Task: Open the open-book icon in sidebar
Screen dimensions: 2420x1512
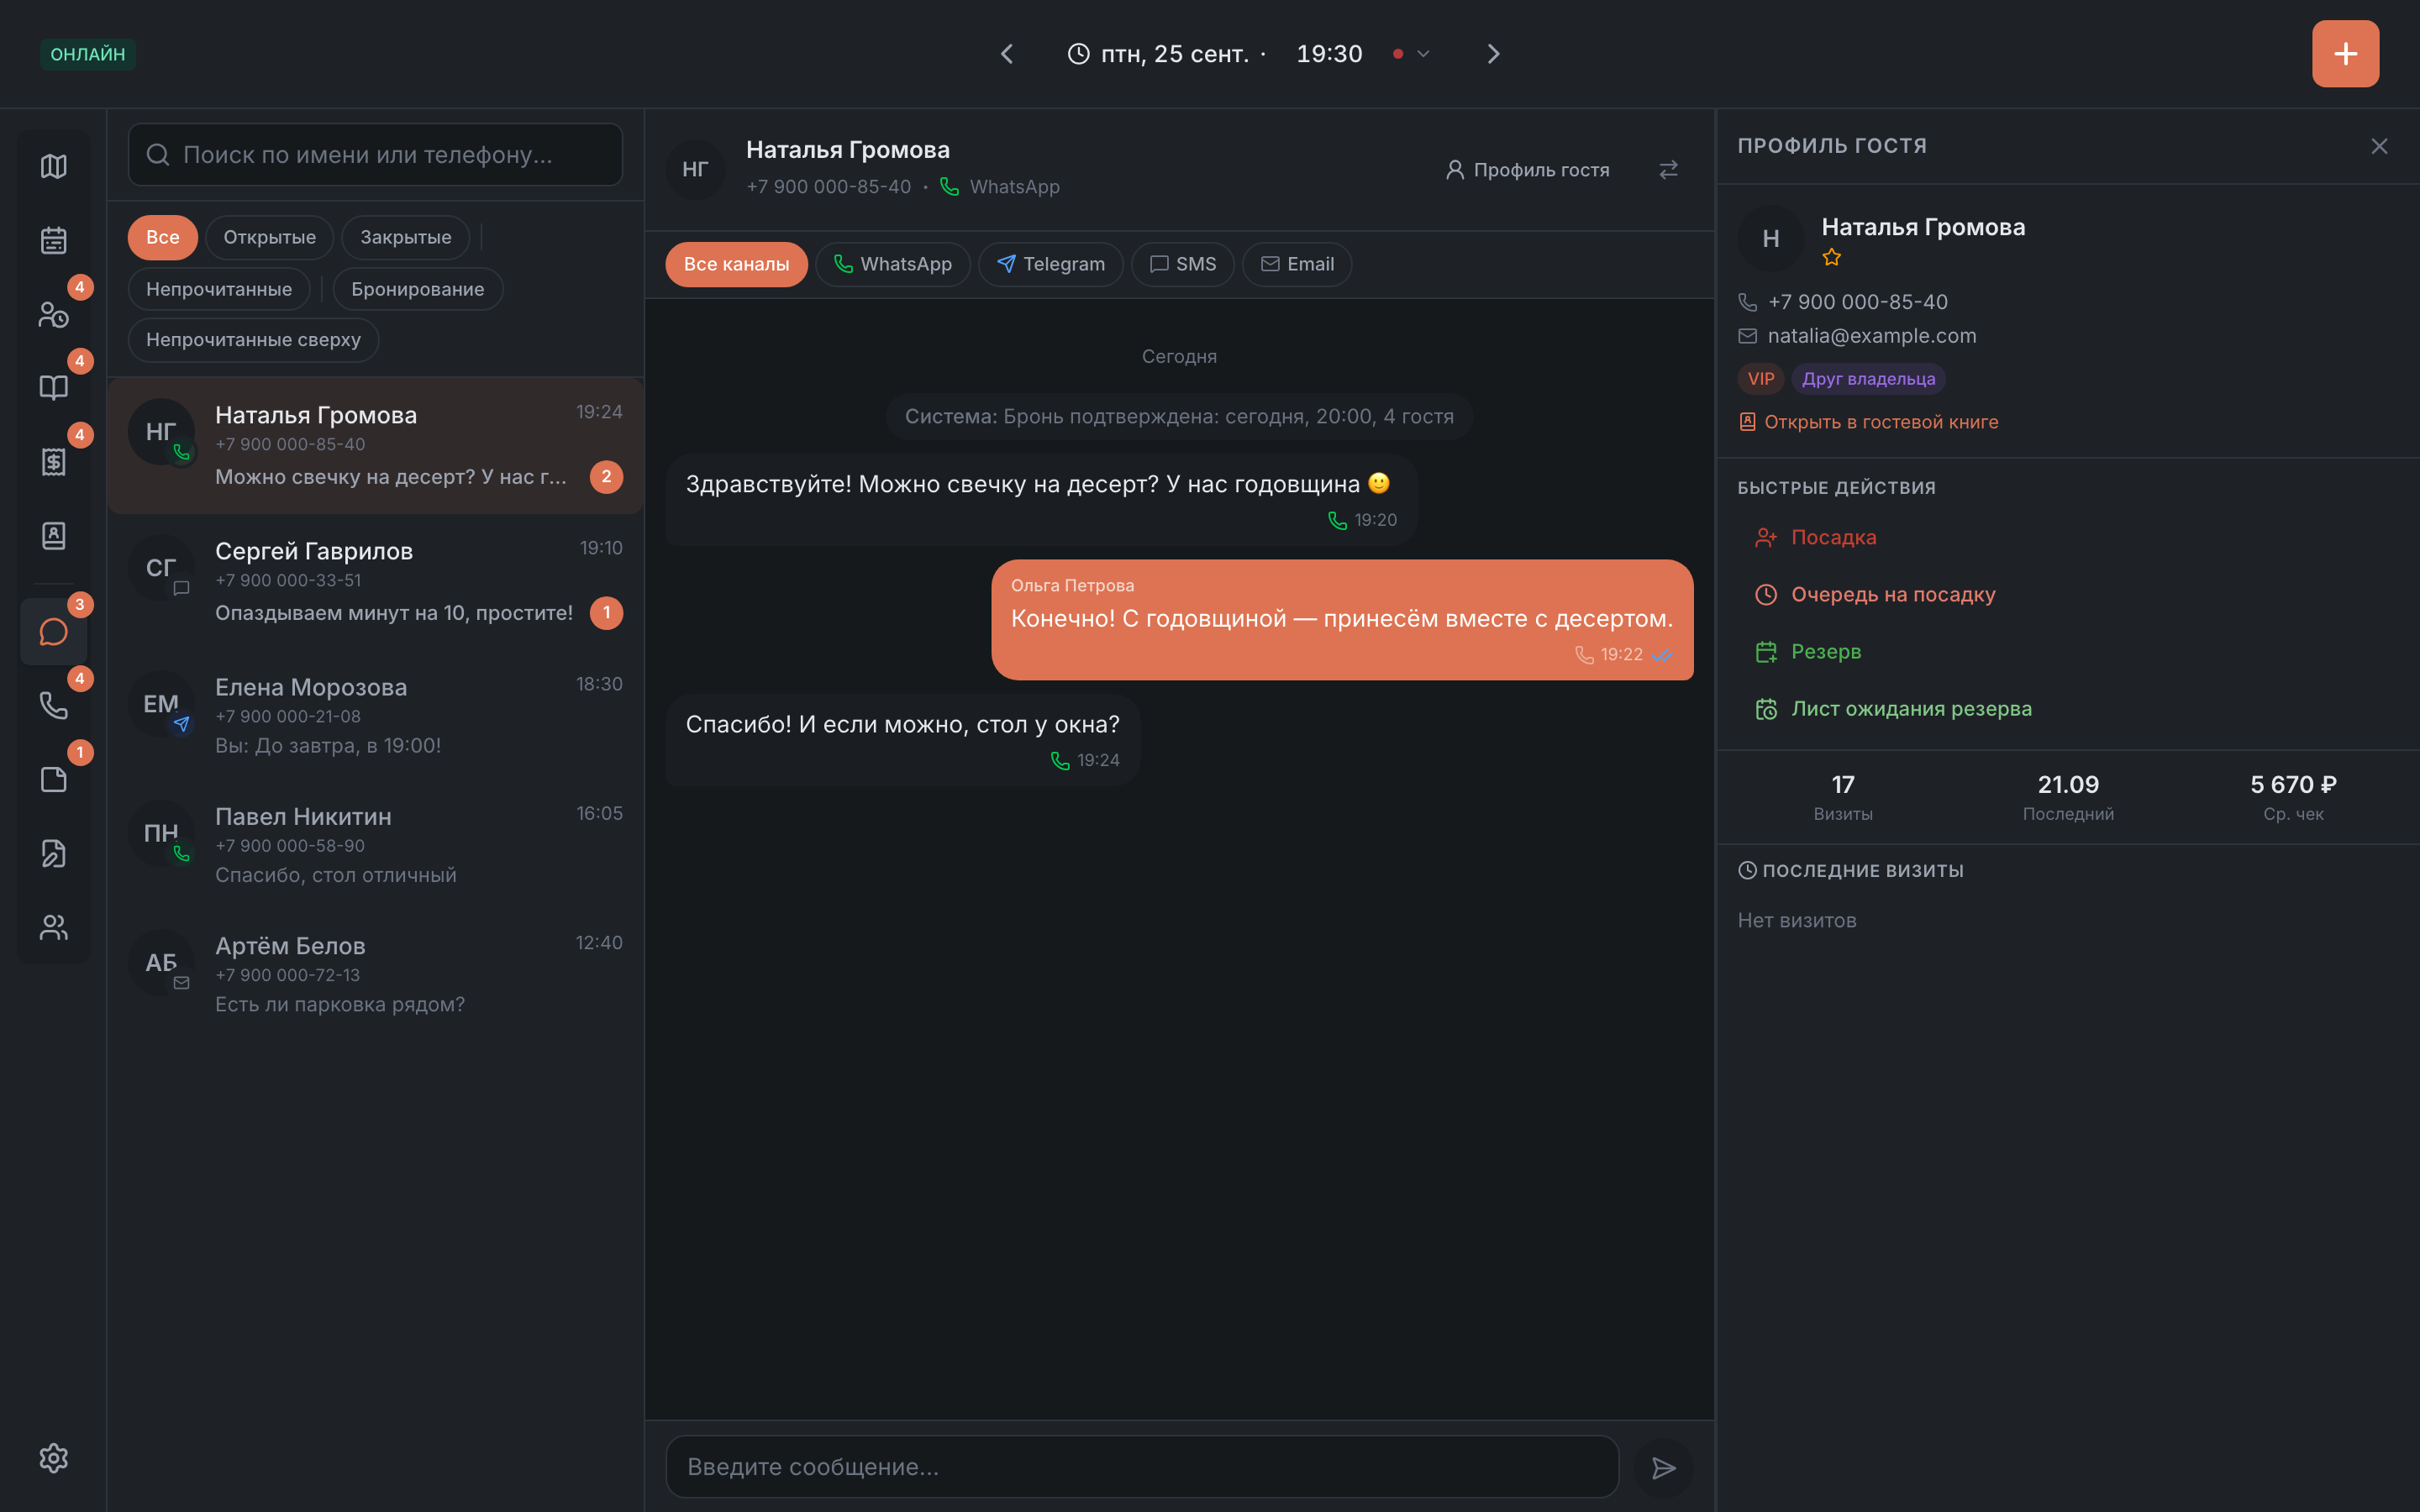Action: pos(54,388)
